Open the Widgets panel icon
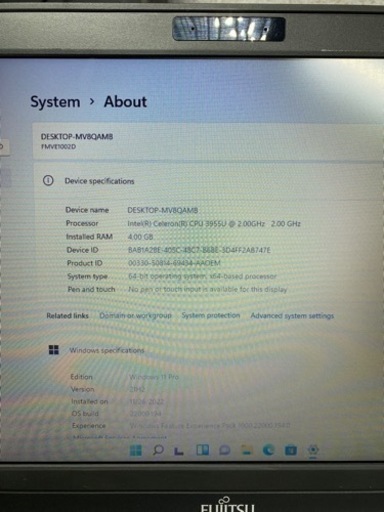 pyautogui.click(x=202, y=450)
